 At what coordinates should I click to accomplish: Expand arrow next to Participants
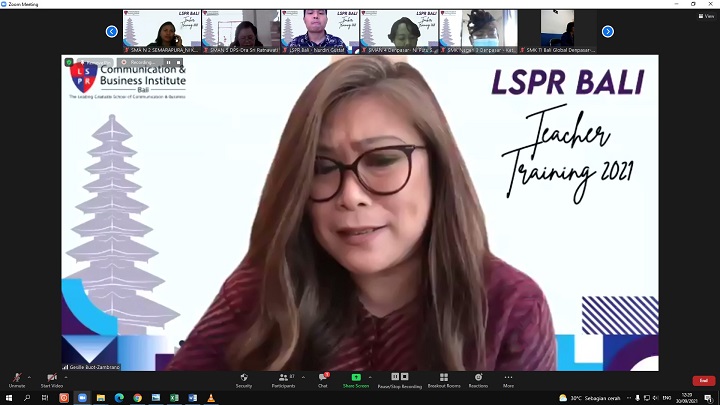pyautogui.click(x=303, y=377)
